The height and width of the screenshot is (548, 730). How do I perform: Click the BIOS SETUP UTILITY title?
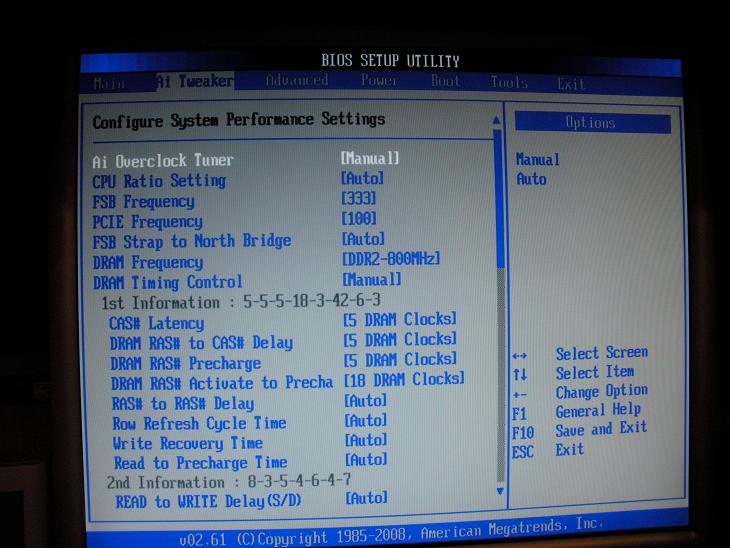[390, 61]
